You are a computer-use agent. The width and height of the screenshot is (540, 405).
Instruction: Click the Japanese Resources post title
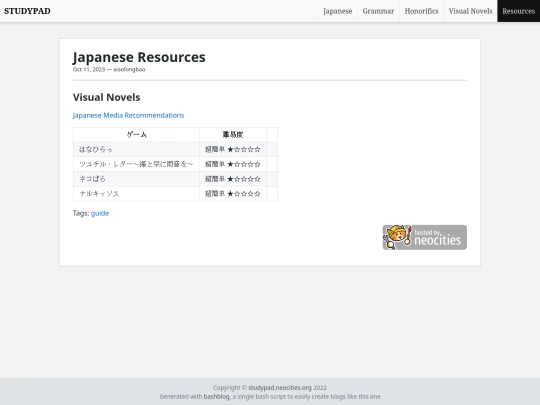coord(139,57)
